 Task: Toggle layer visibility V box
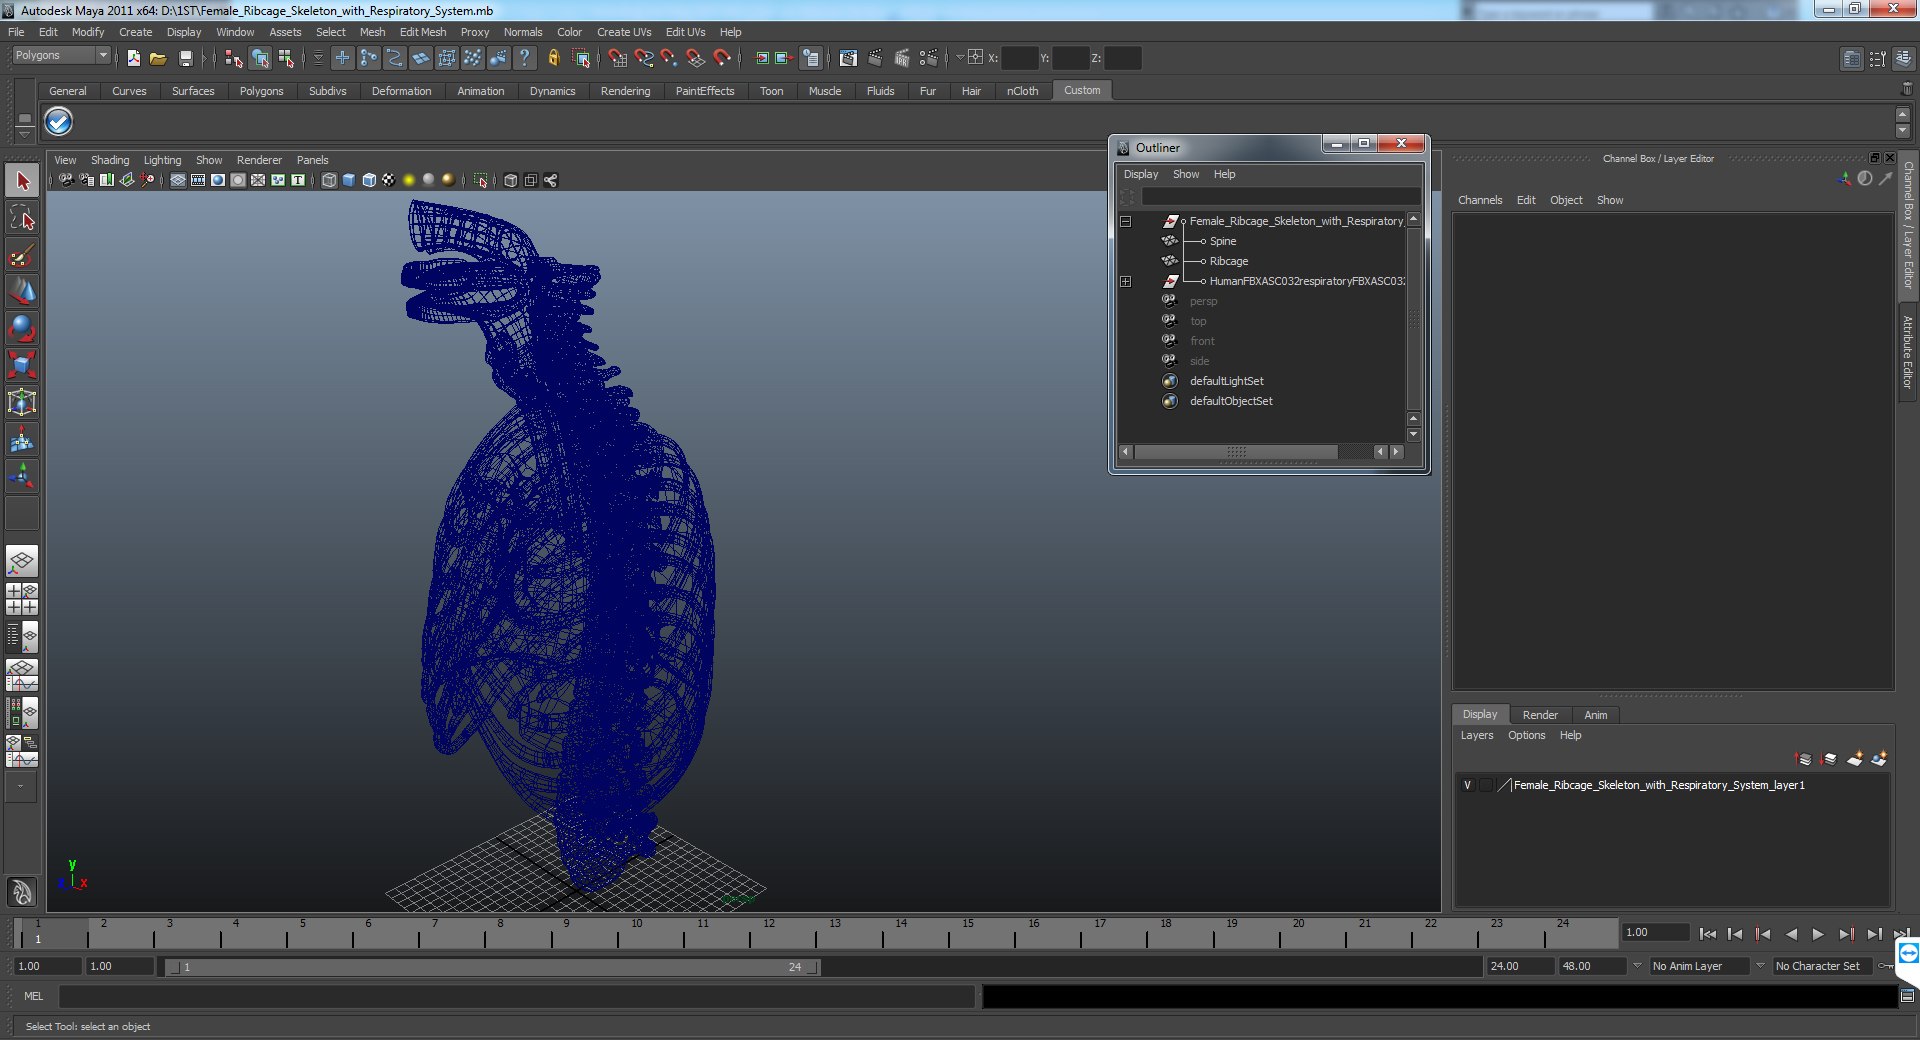click(1467, 785)
